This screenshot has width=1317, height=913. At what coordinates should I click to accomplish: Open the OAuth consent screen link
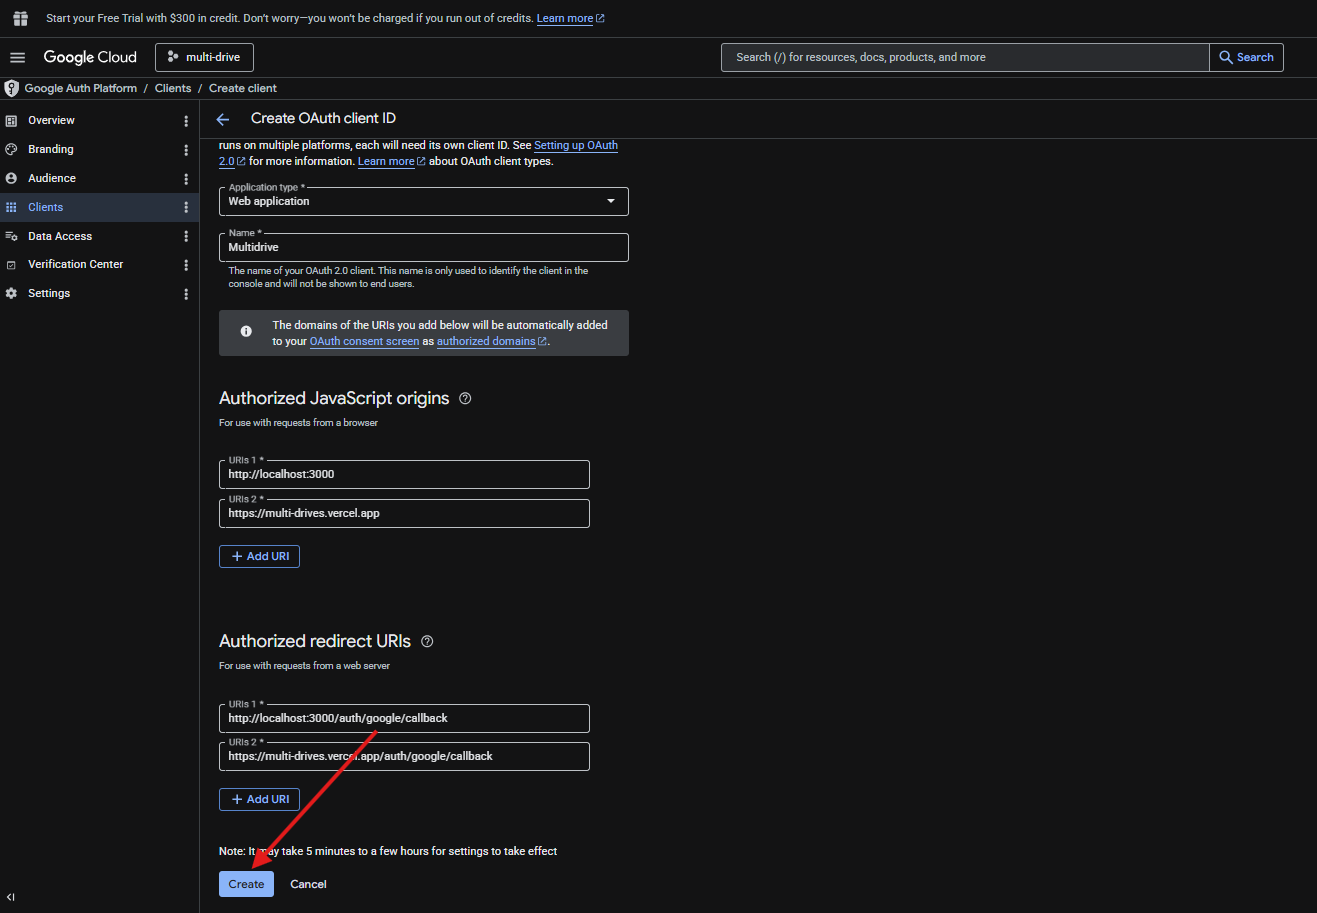364,341
